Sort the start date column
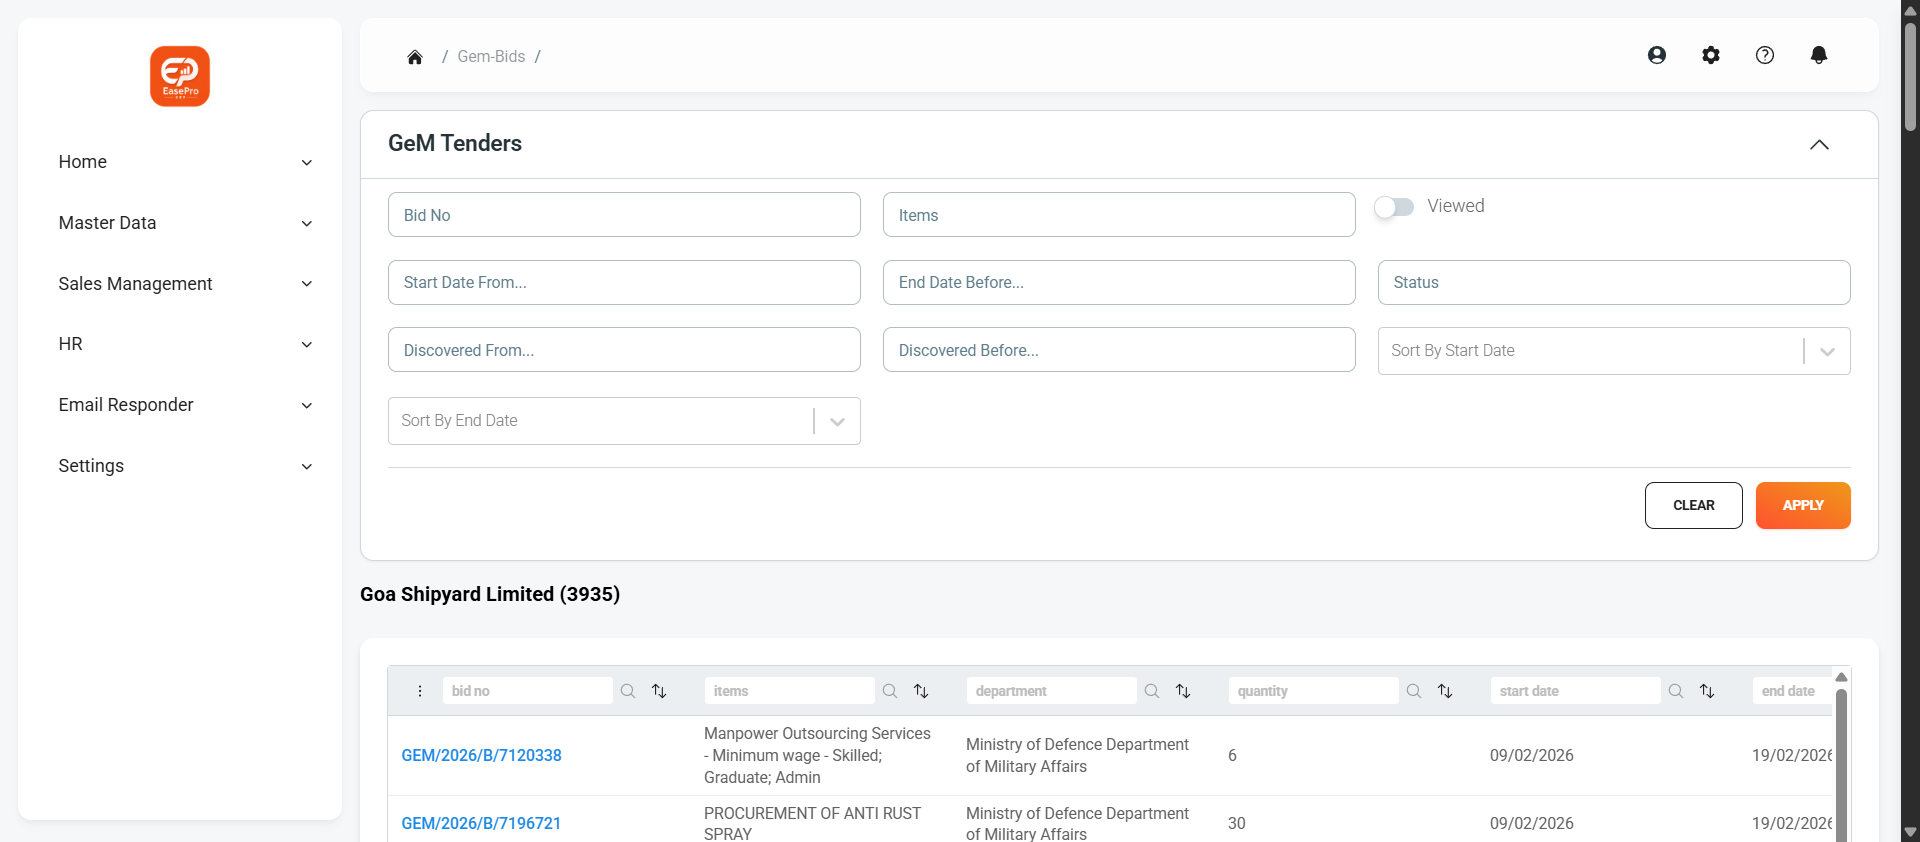The height and width of the screenshot is (842, 1920). [x=1707, y=691]
